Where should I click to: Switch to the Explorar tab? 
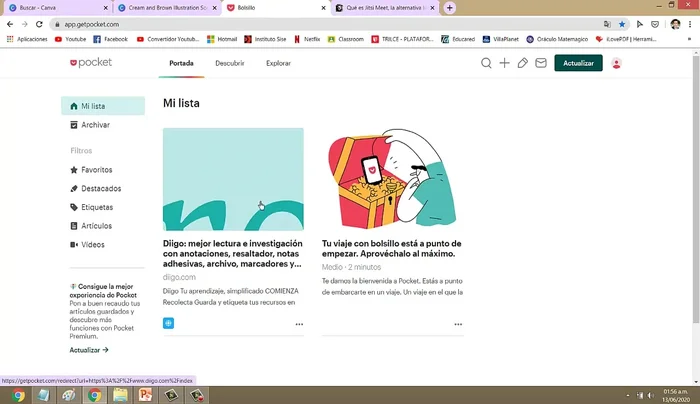coord(278,63)
